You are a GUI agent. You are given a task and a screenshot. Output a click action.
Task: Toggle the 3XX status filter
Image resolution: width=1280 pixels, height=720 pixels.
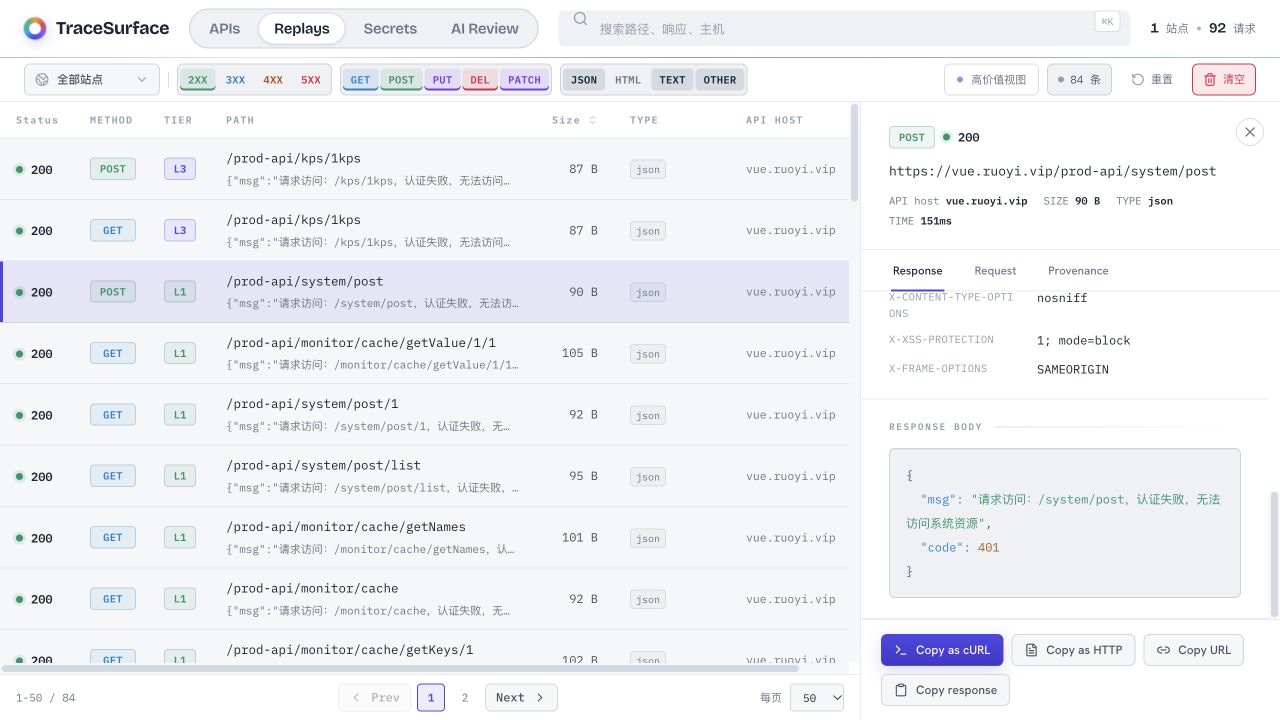click(236, 80)
